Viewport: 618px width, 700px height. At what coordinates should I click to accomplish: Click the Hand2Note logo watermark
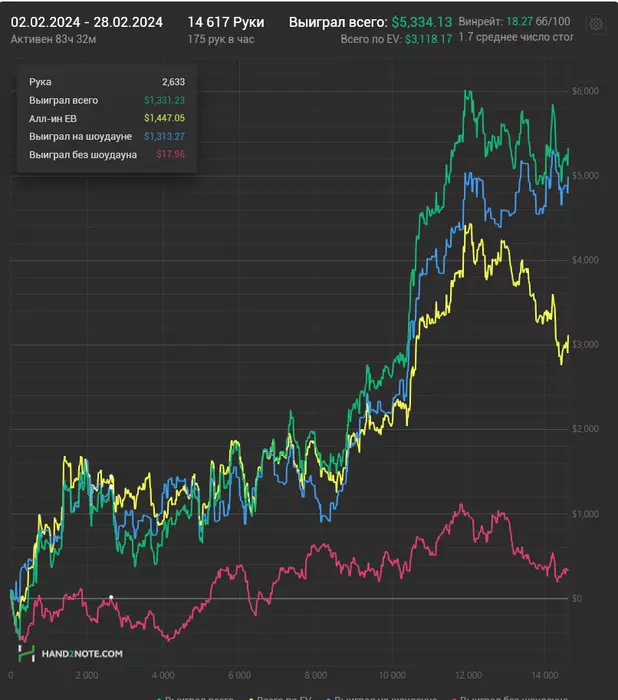point(71,653)
